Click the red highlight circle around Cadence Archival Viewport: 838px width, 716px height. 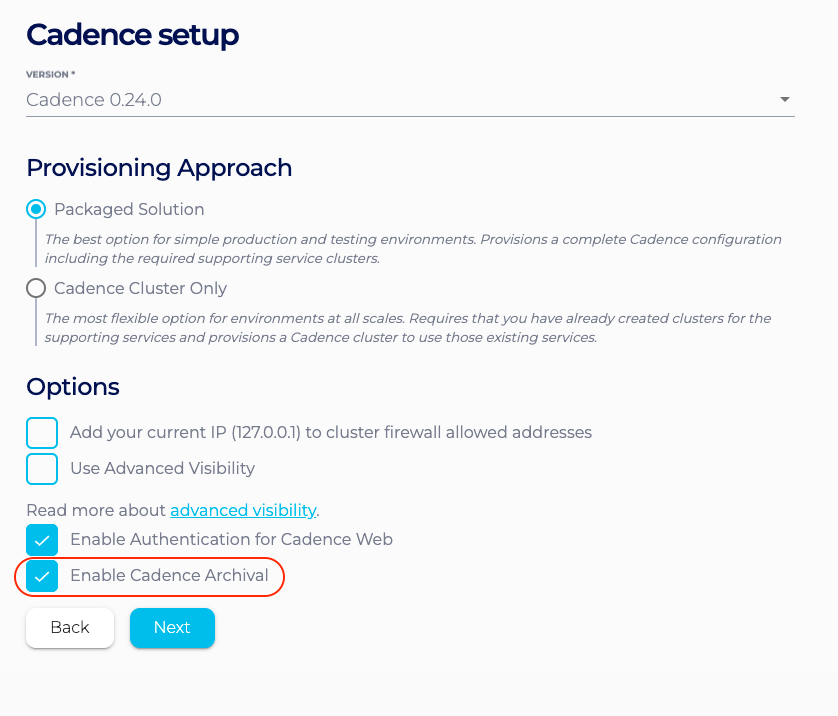pyautogui.click(x=150, y=577)
